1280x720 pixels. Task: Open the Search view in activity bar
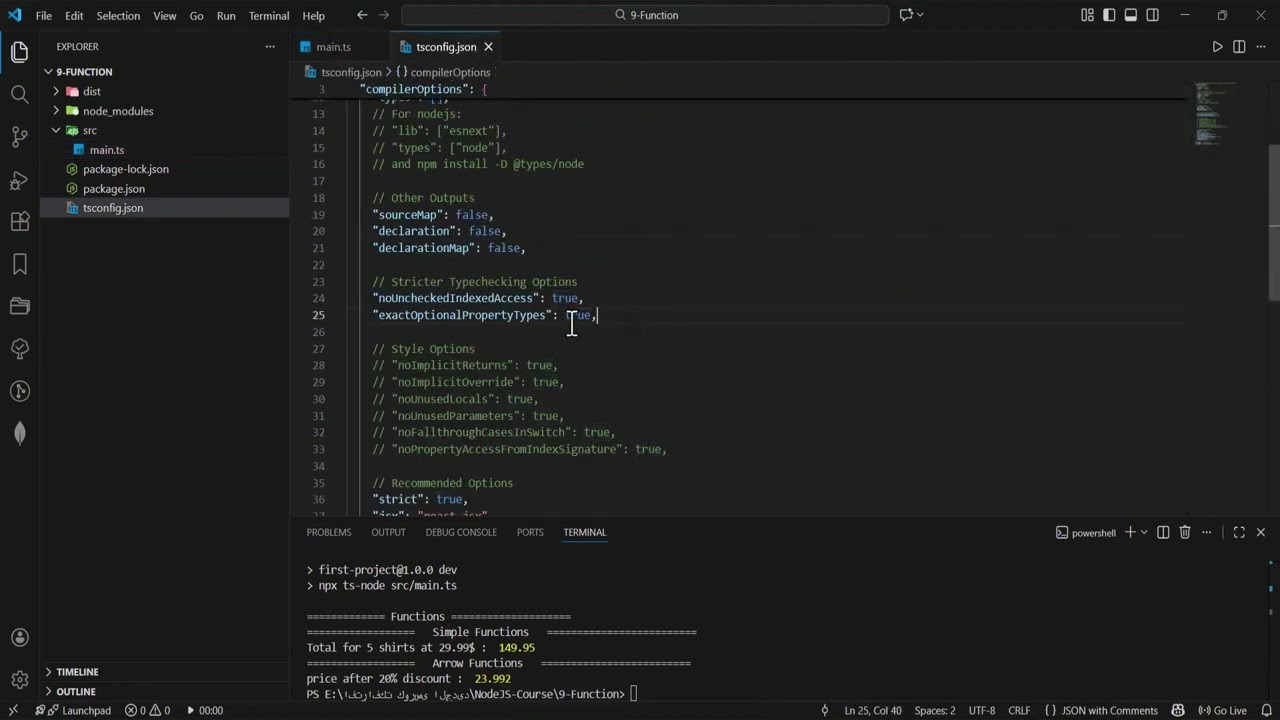coord(19,95)
